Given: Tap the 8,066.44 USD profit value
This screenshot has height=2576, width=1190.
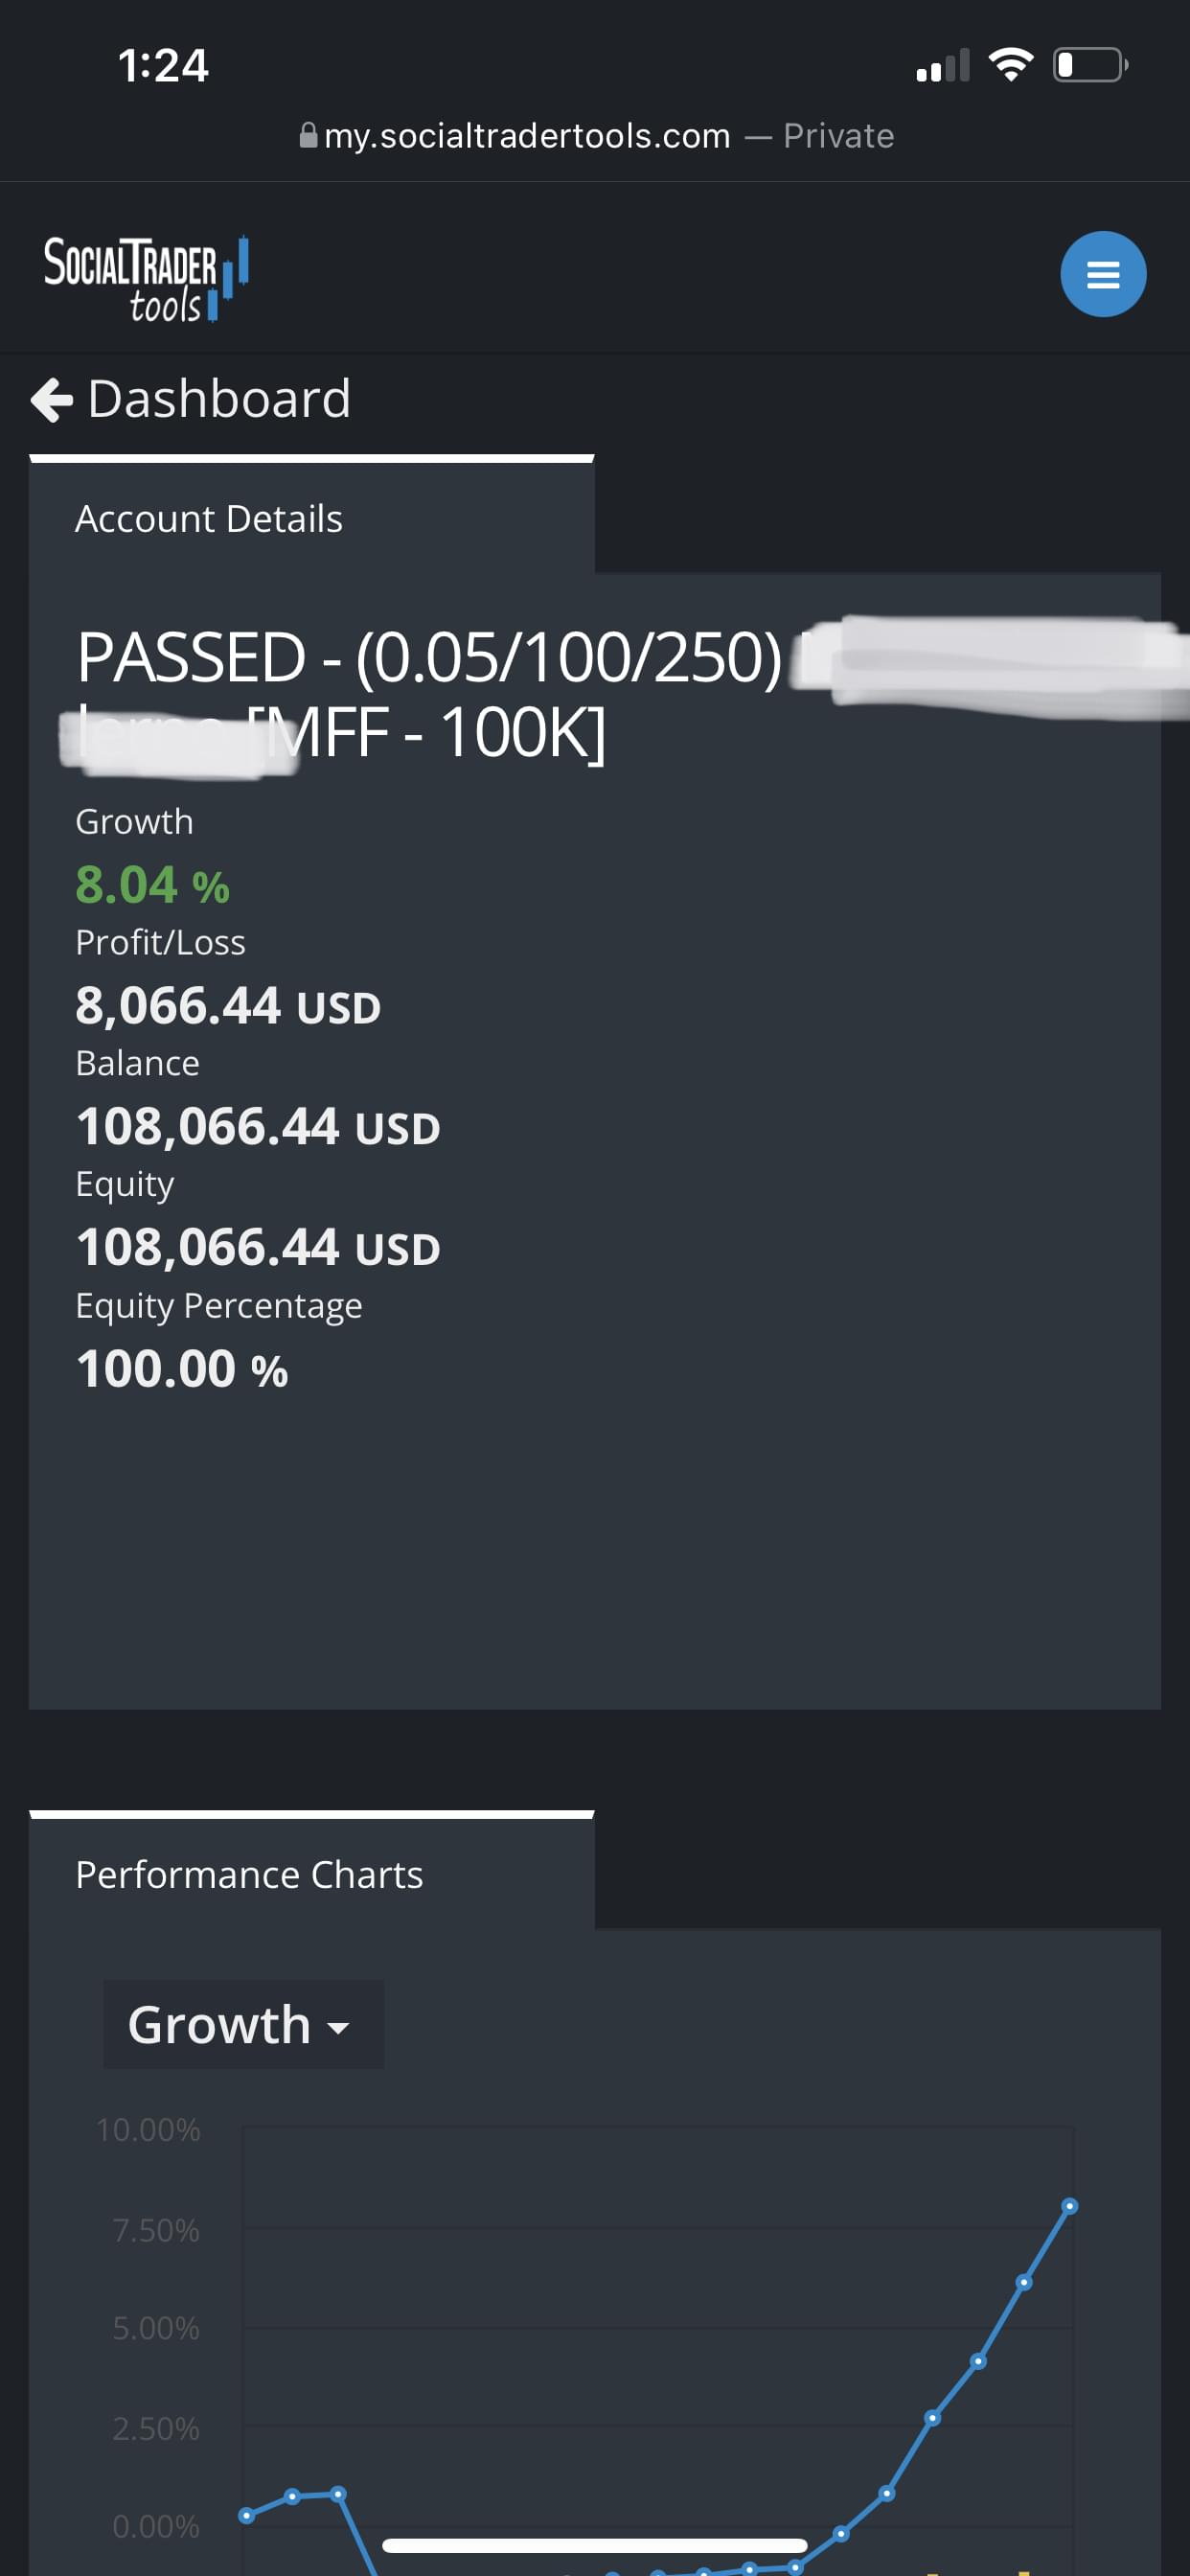Looking at the screenshot, I should 228,1006.
